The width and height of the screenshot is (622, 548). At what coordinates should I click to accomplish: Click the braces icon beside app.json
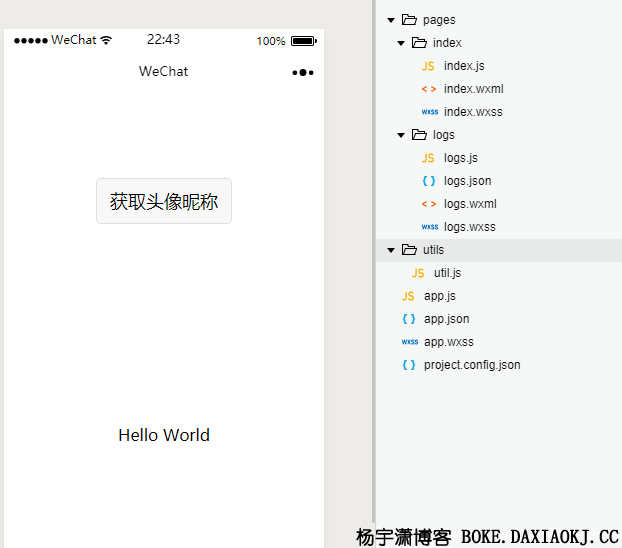click(x=409, y=319)
